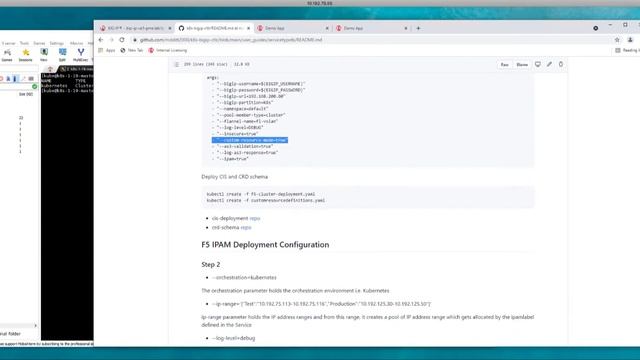Viewport: 640px width, 360px height.
Task: Close the GitHub README.md tab
Action: [248, 28]
